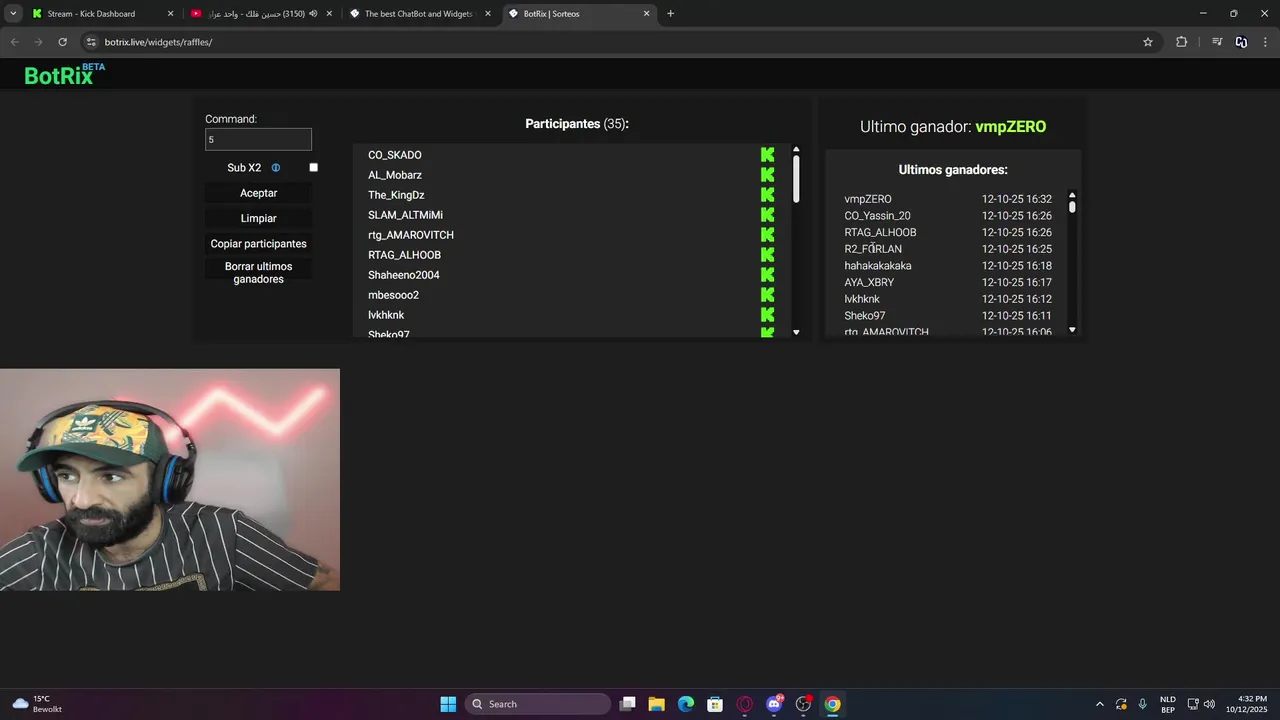Click Kick icon next to SLAM_ALTMiMi
The height and width of the screenshot is (720, 1280).
pos(767,215)
